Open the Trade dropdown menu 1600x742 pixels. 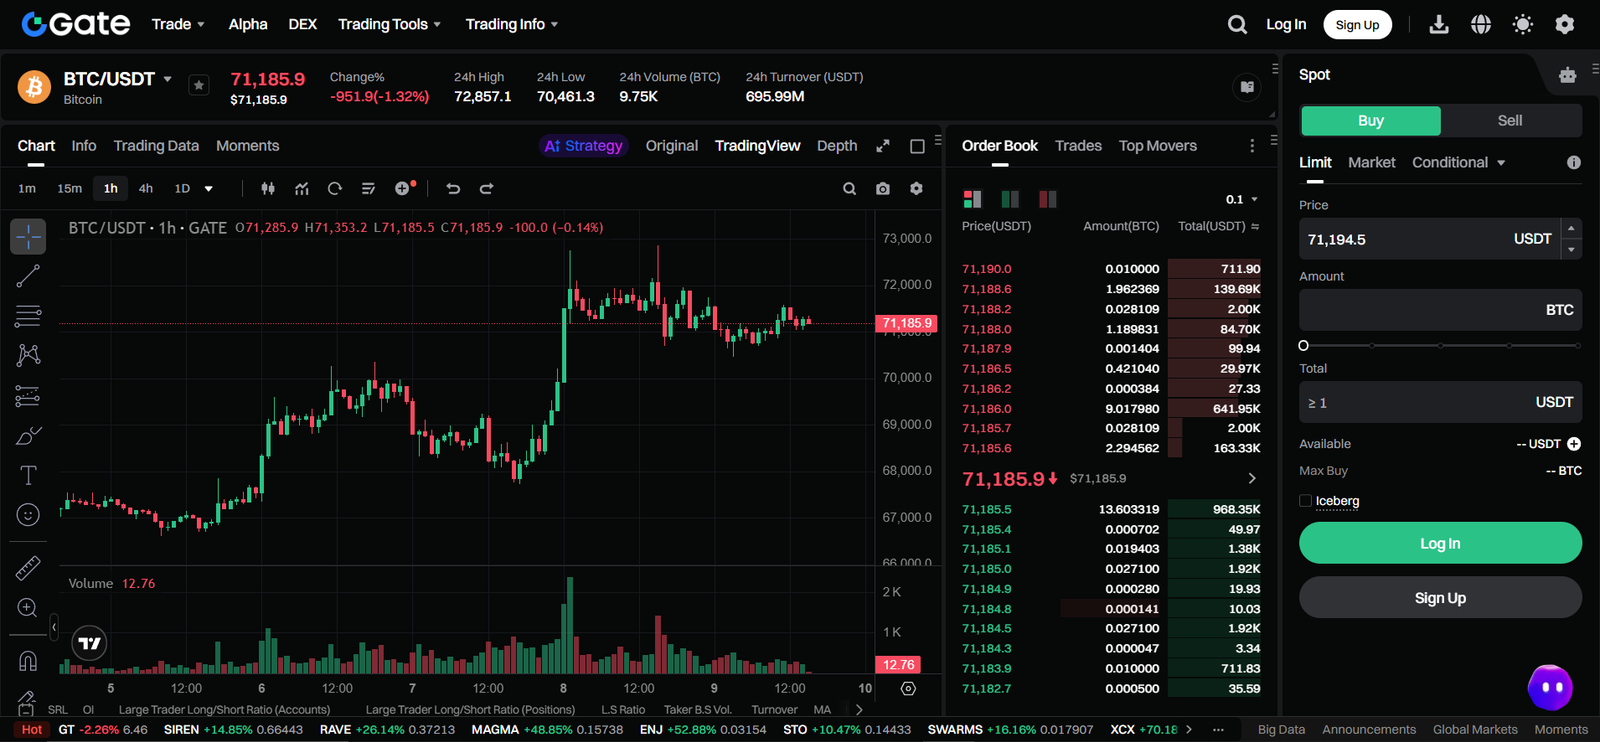coord(178,24)
